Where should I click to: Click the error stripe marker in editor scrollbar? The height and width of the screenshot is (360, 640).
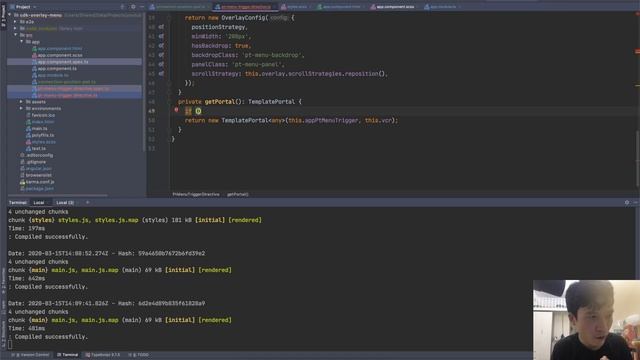(x=637, y=51)
